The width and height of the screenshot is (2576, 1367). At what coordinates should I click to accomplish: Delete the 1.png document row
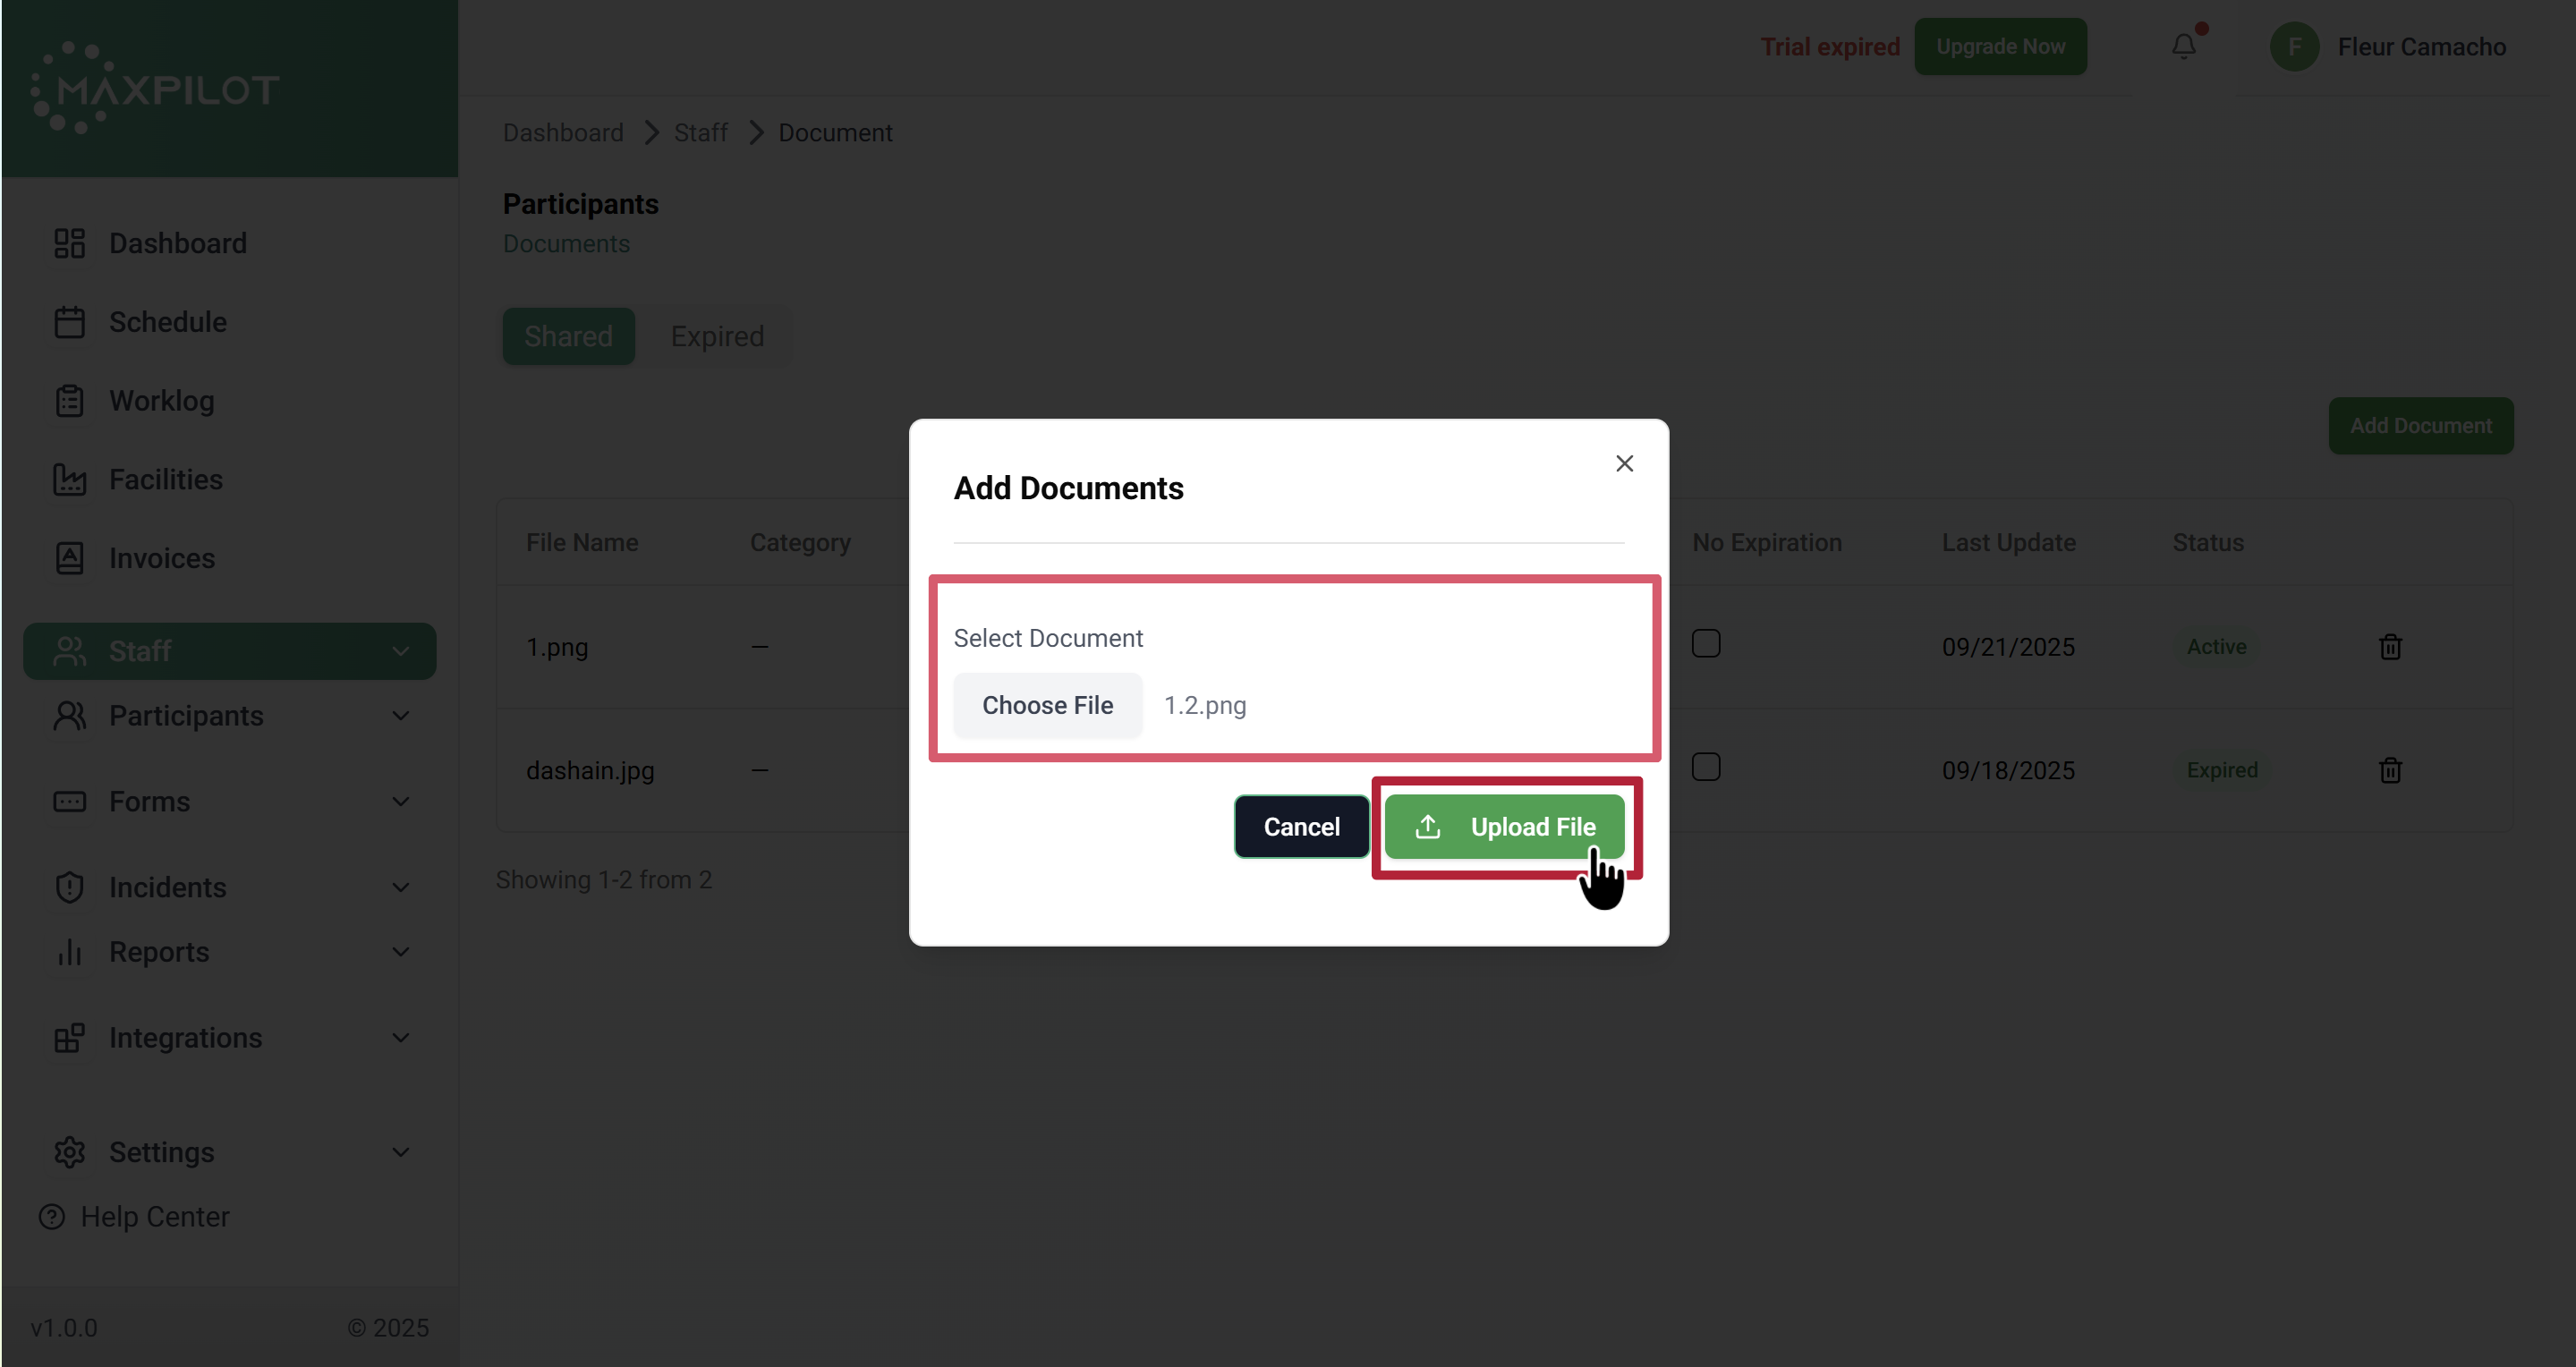2390,647
